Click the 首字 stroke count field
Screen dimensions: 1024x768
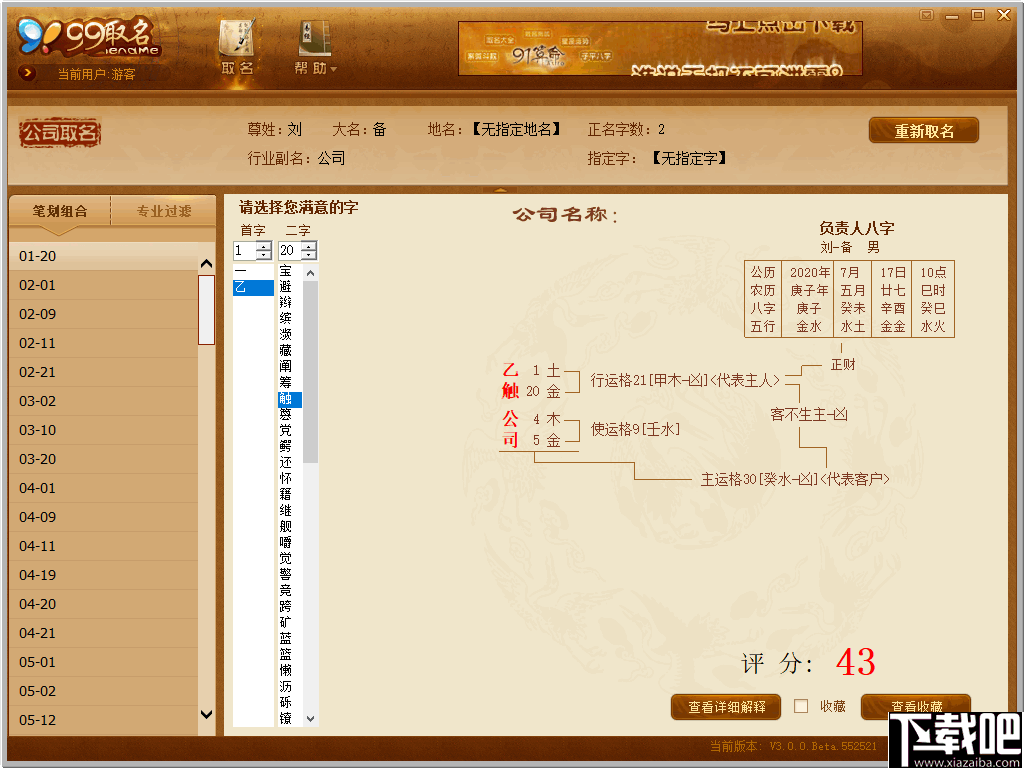pyautogui.click(x=244, y=250)
